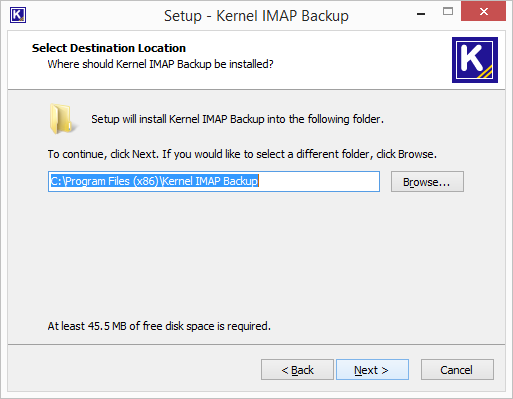
Task: Click the free disk space requirement text
Action: click(159, 326)
